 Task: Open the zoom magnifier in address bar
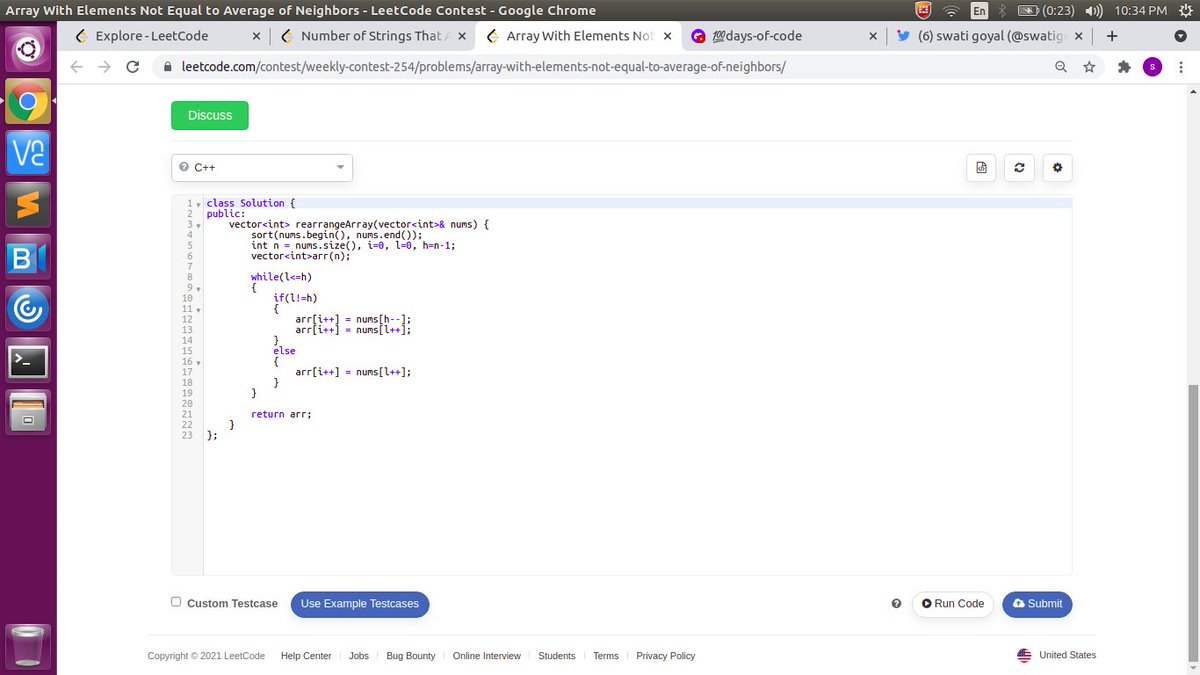pyautogui.click(x=1060, y=67)
